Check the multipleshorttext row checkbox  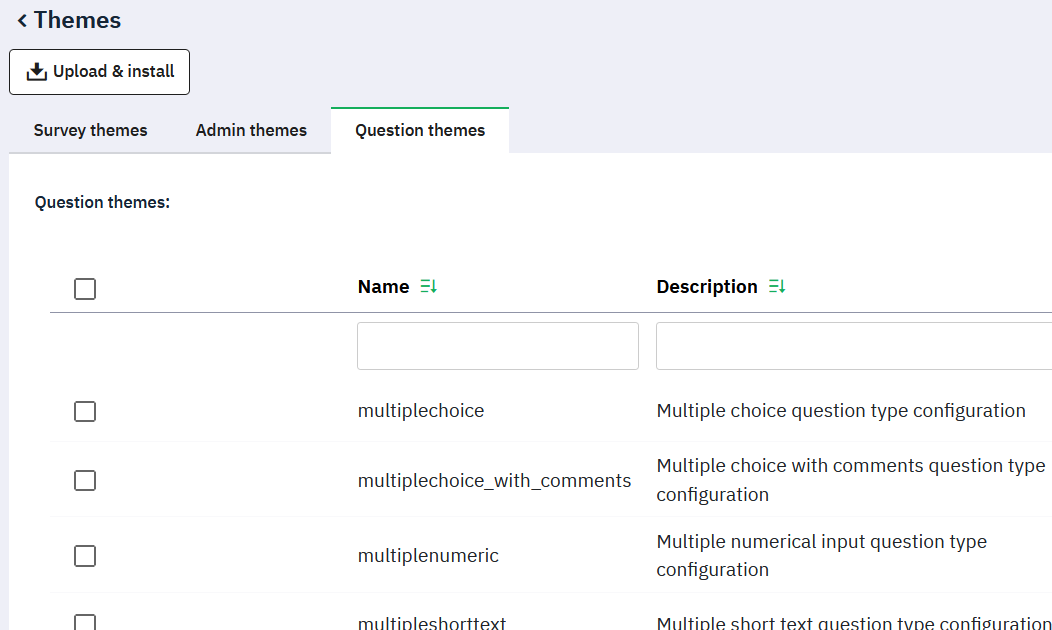coord(85,622)
